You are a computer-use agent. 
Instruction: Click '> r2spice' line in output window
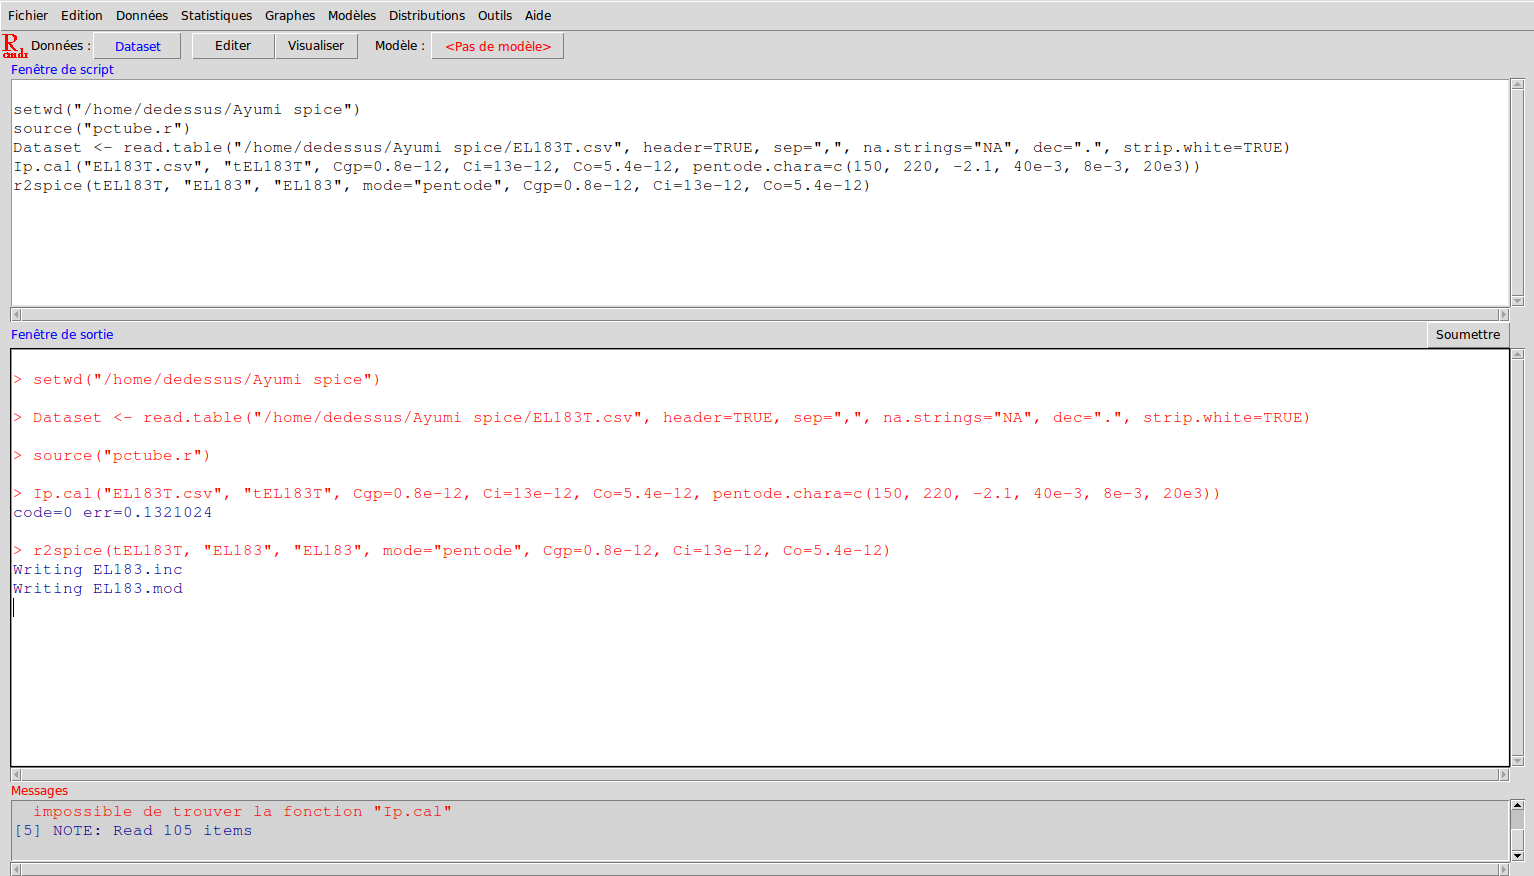point(452,550)
